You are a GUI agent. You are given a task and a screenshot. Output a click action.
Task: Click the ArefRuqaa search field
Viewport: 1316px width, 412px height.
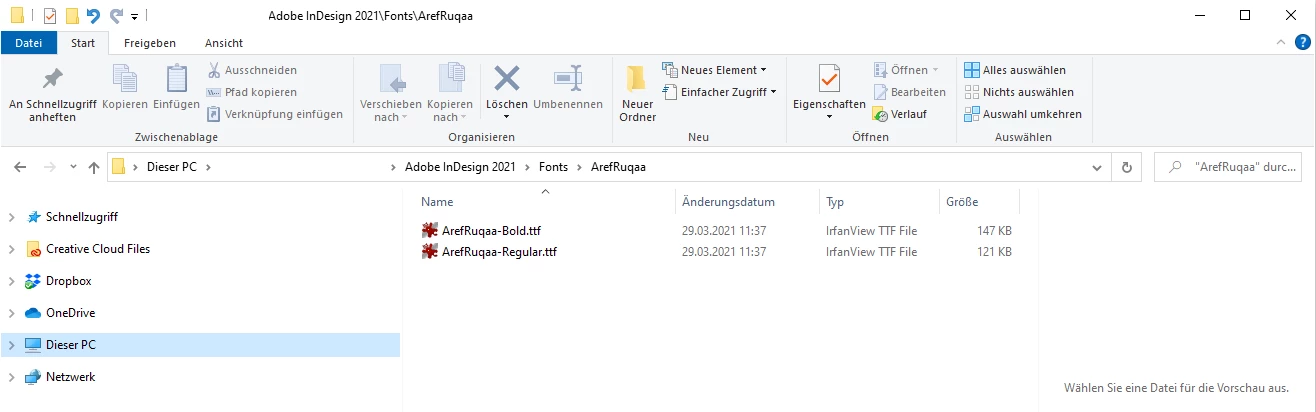1228,167
